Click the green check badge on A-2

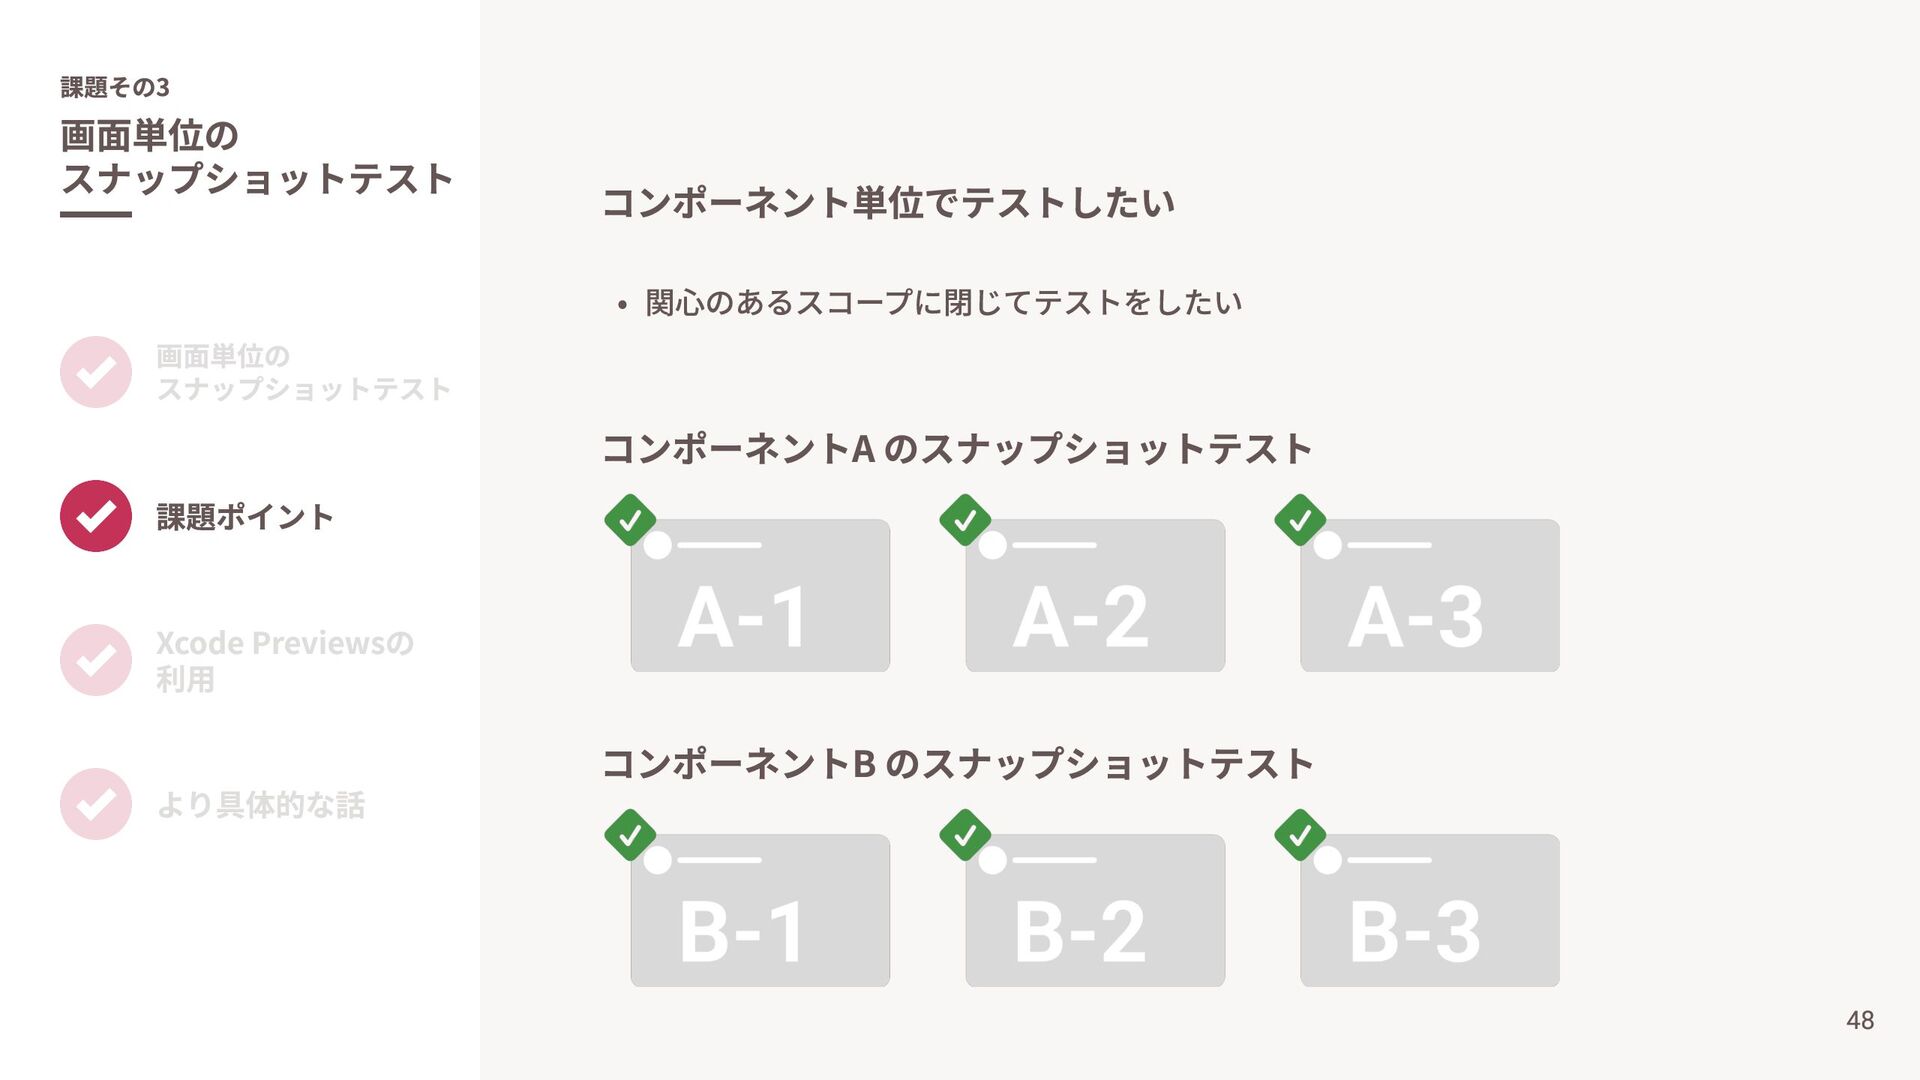pos(965,520)
